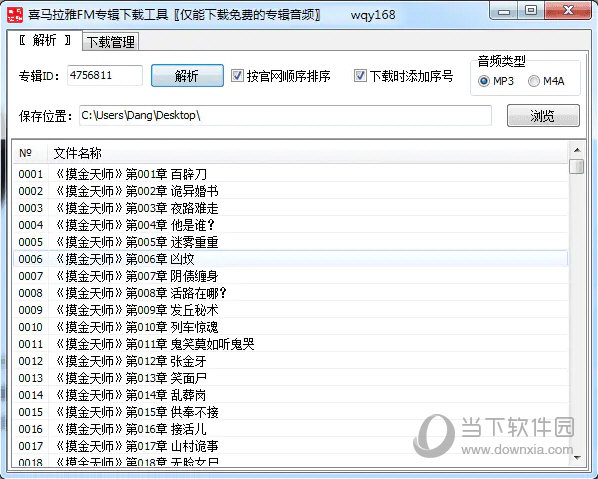
Task: Click the 保存位置 path field
Action: [x=285, y=115]
